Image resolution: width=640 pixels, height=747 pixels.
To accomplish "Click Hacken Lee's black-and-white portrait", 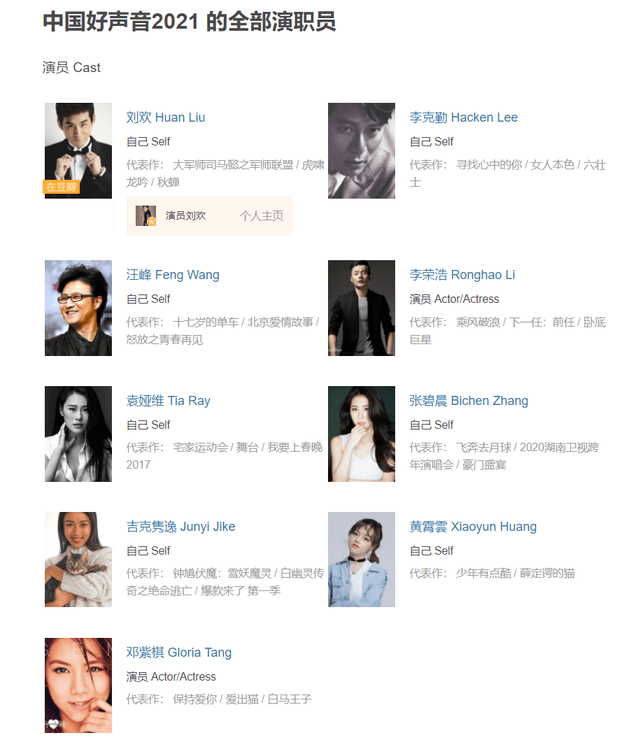I will click(x=361, y=151).
